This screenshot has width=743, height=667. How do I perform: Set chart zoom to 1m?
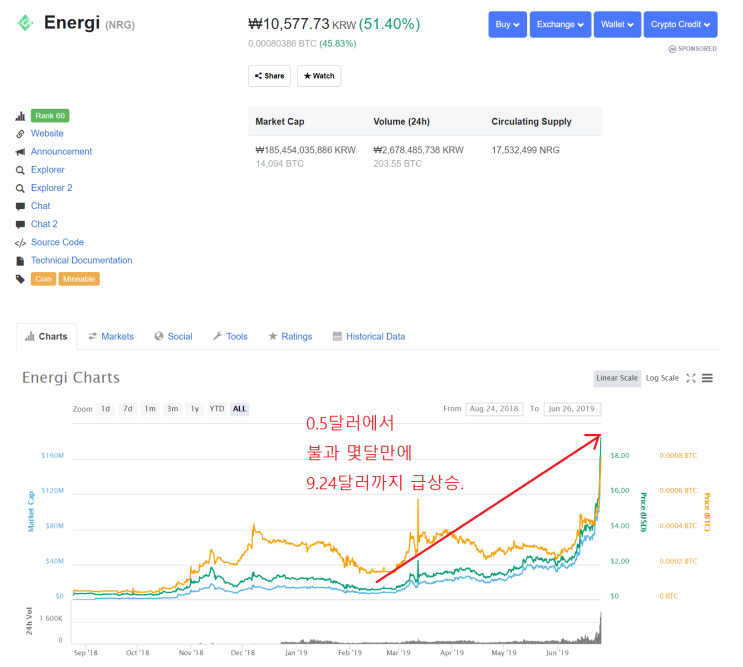click(x=150, y=409)
